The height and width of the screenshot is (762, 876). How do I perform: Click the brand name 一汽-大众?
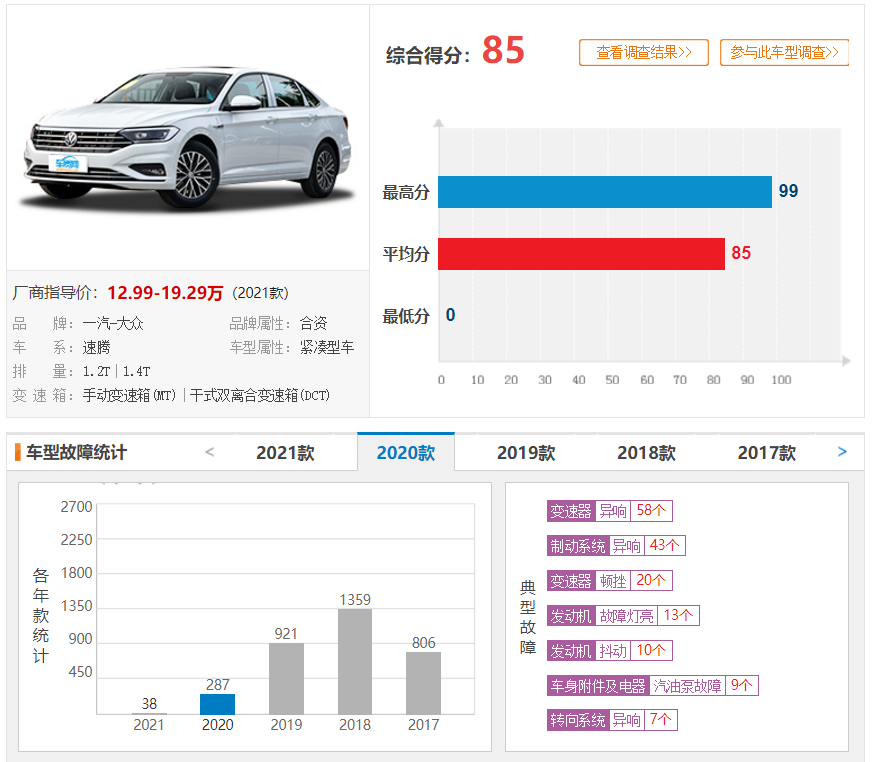pos(113,323)
